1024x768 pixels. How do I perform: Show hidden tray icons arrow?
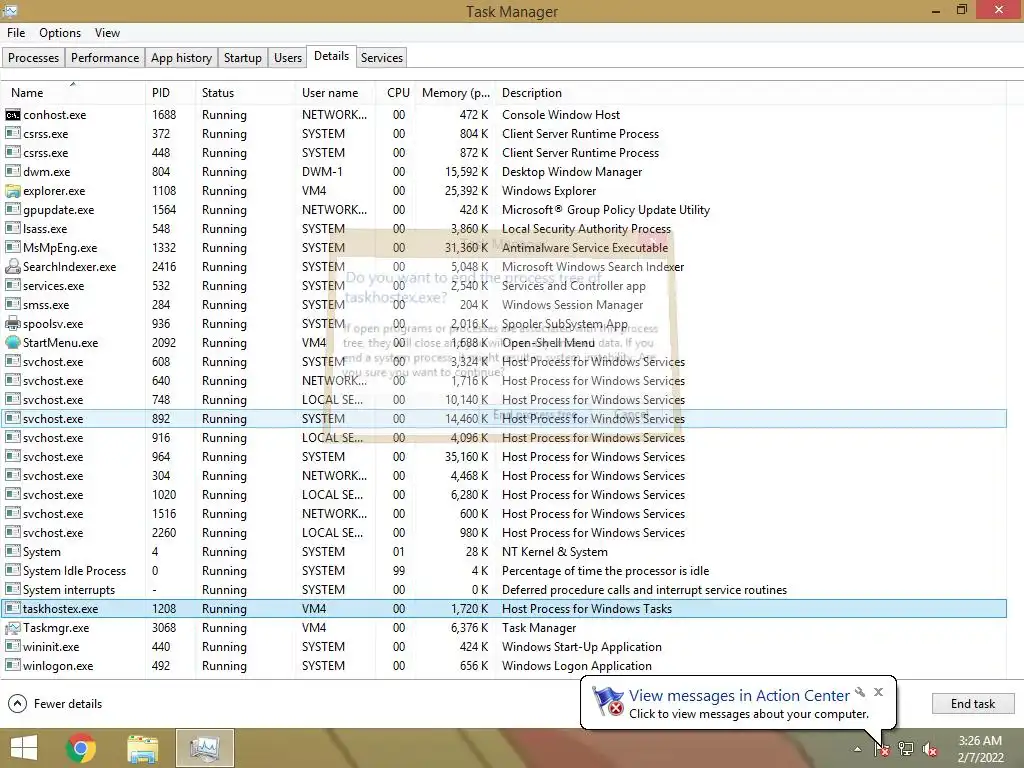coord(857,750)
